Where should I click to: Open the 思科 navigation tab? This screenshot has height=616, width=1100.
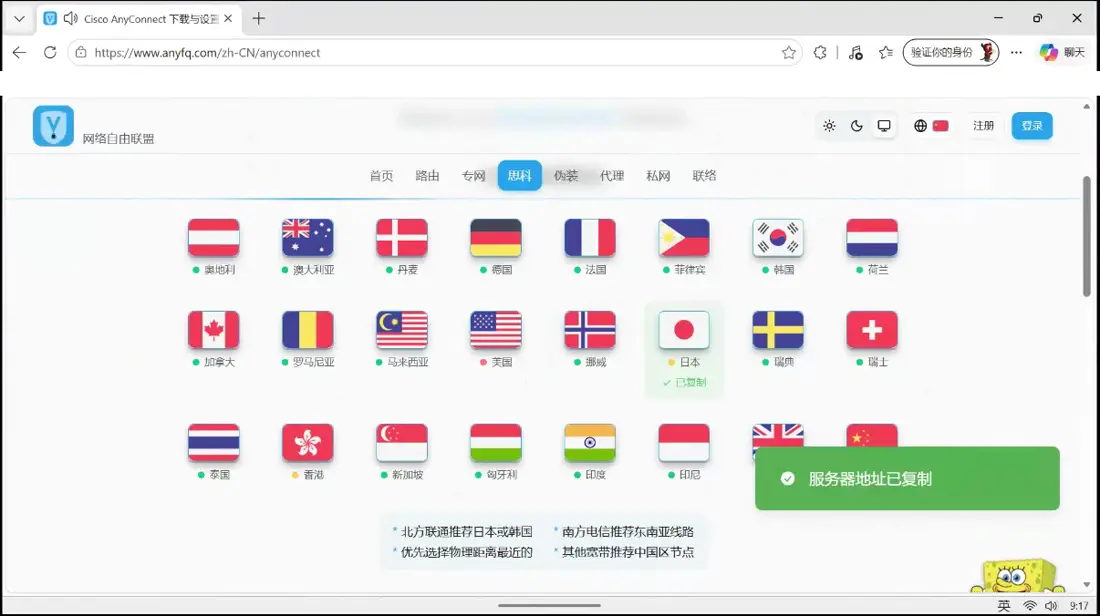click(x=520, y=175)
